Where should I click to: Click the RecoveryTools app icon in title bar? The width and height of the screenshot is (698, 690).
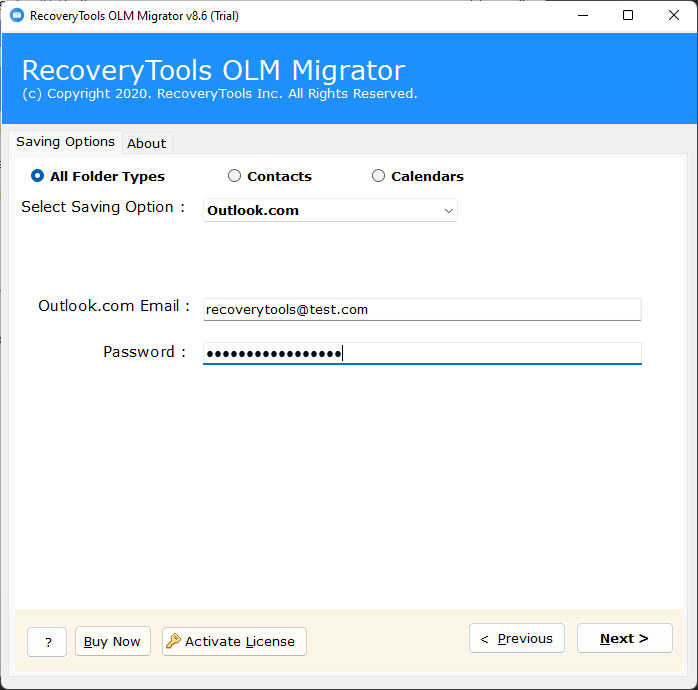[x=17, y=16]
